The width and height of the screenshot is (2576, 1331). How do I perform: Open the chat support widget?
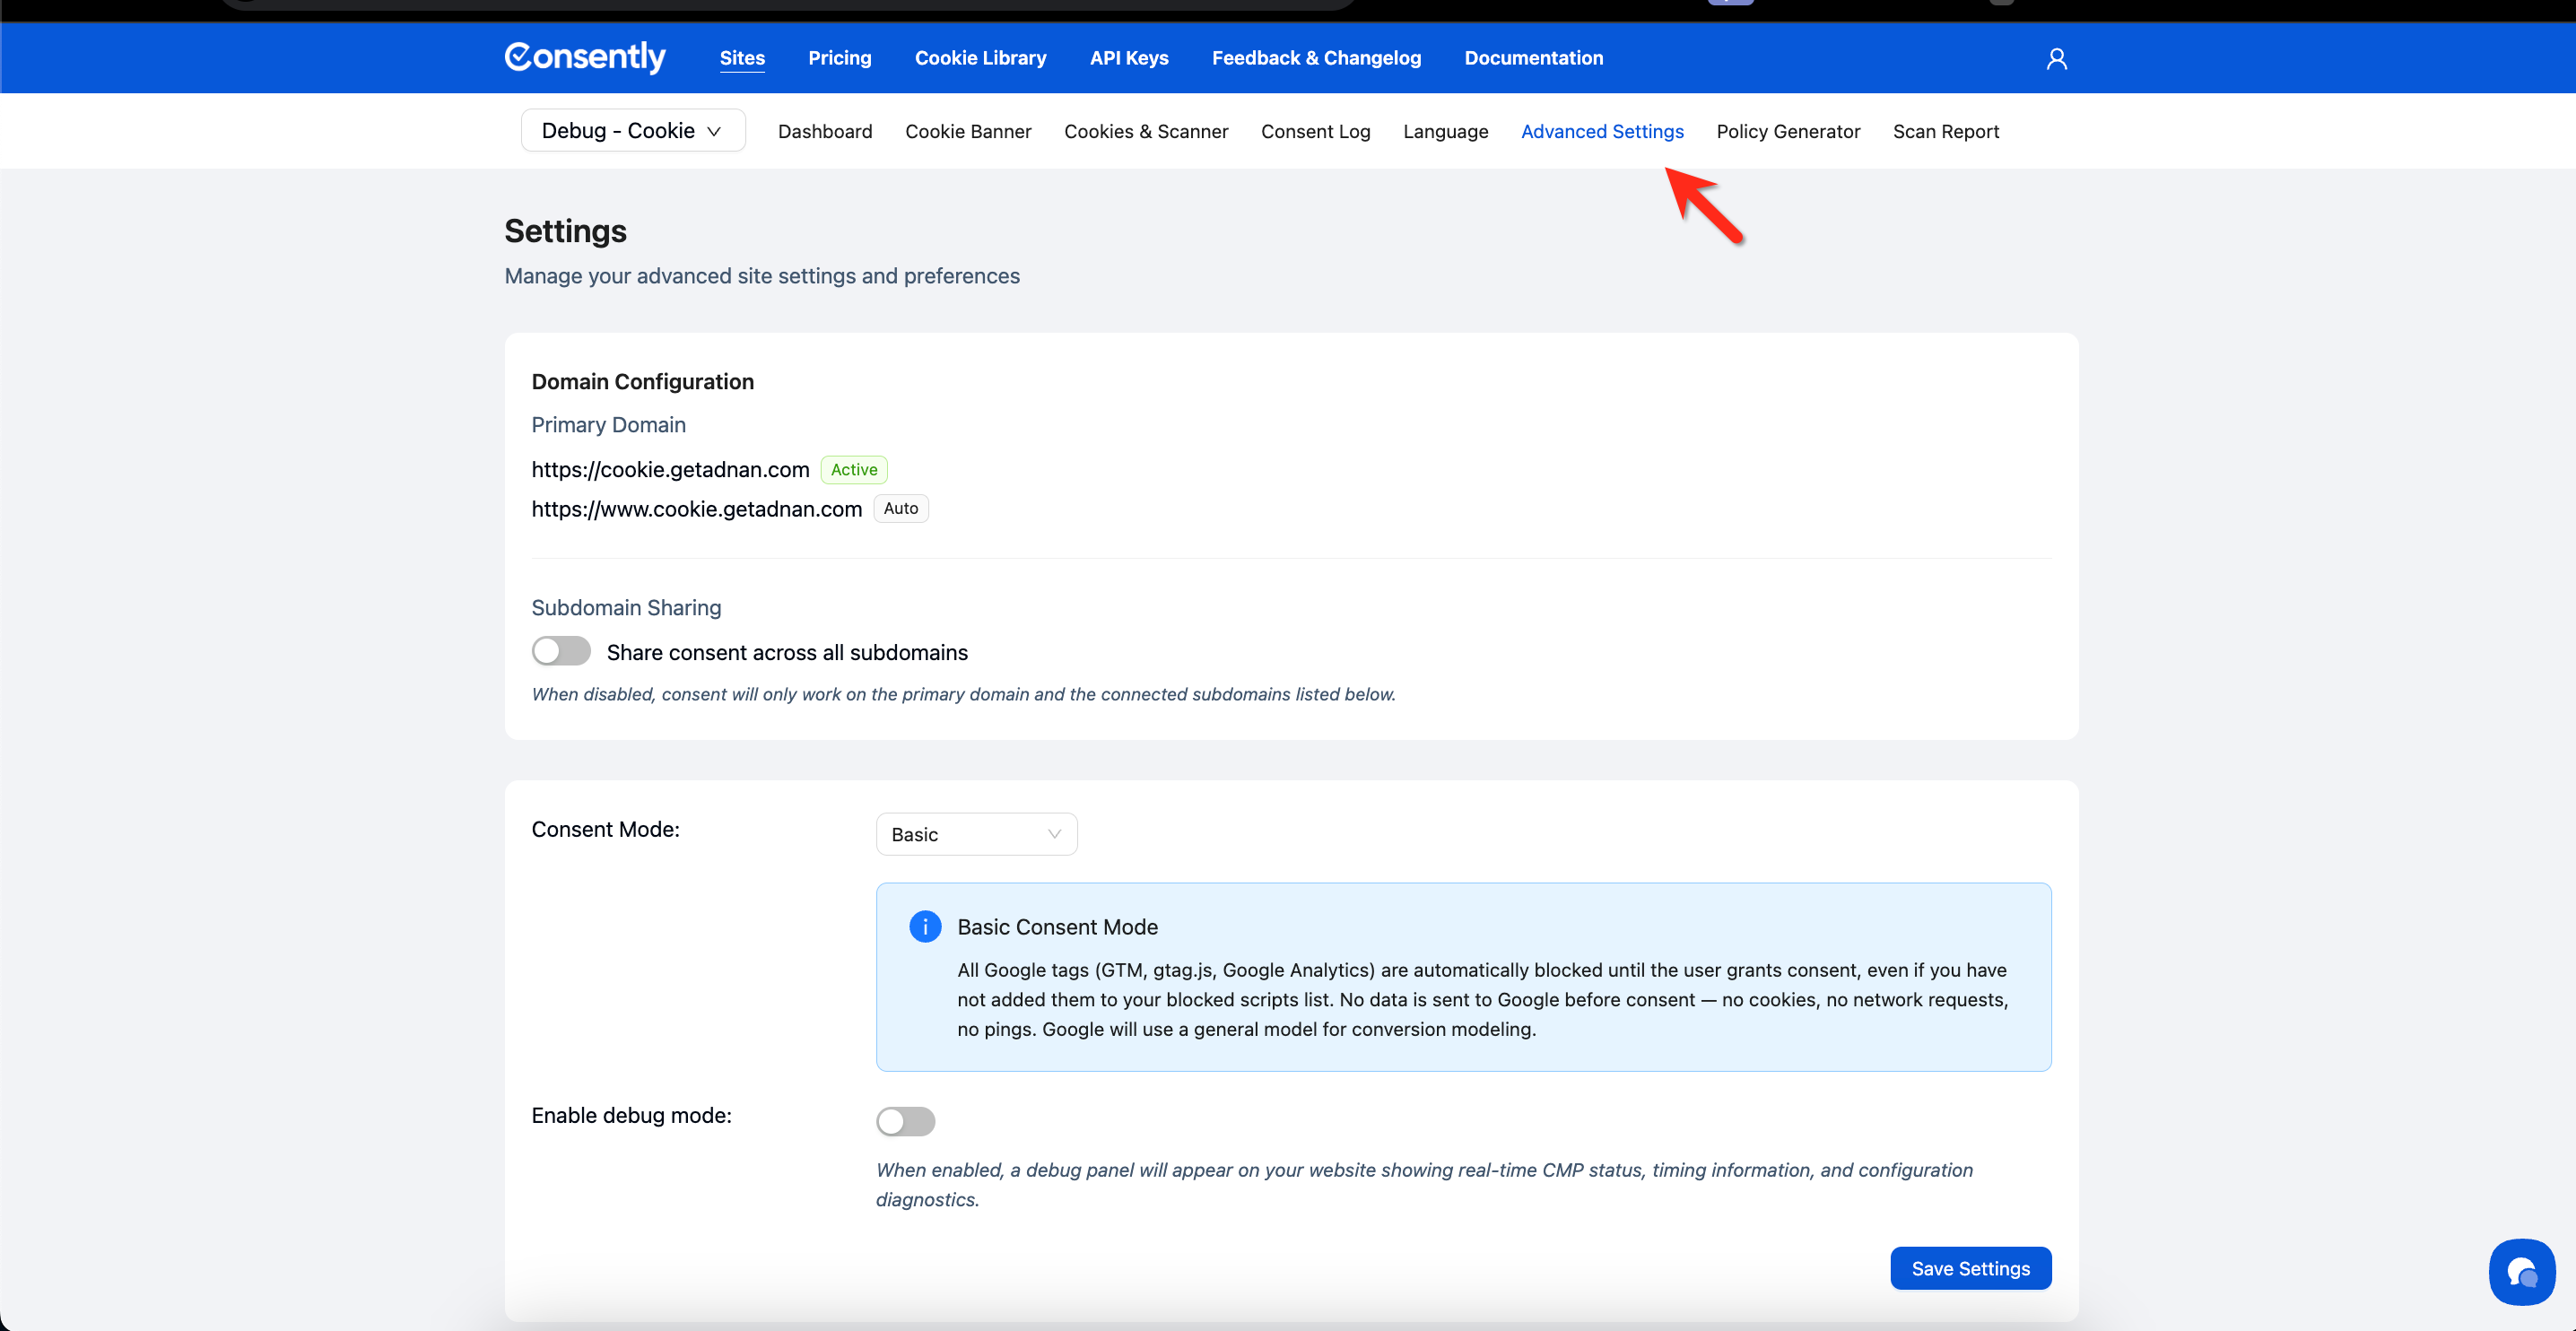tap(2521, 1272)
